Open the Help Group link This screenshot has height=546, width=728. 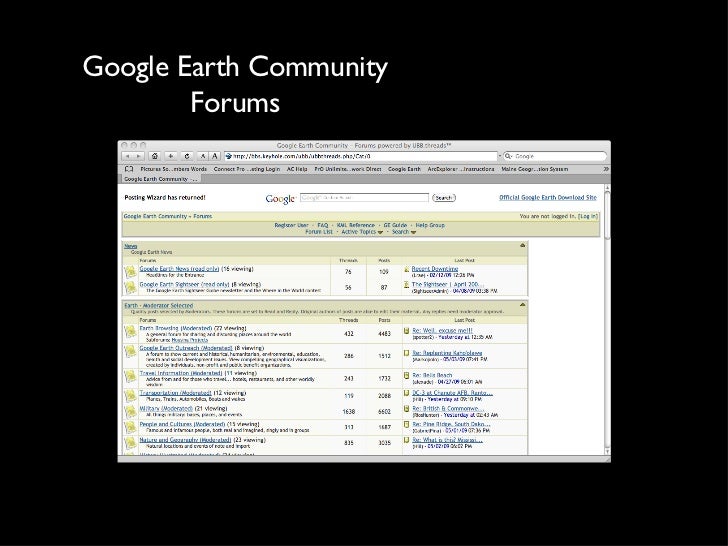click(430, 225)
